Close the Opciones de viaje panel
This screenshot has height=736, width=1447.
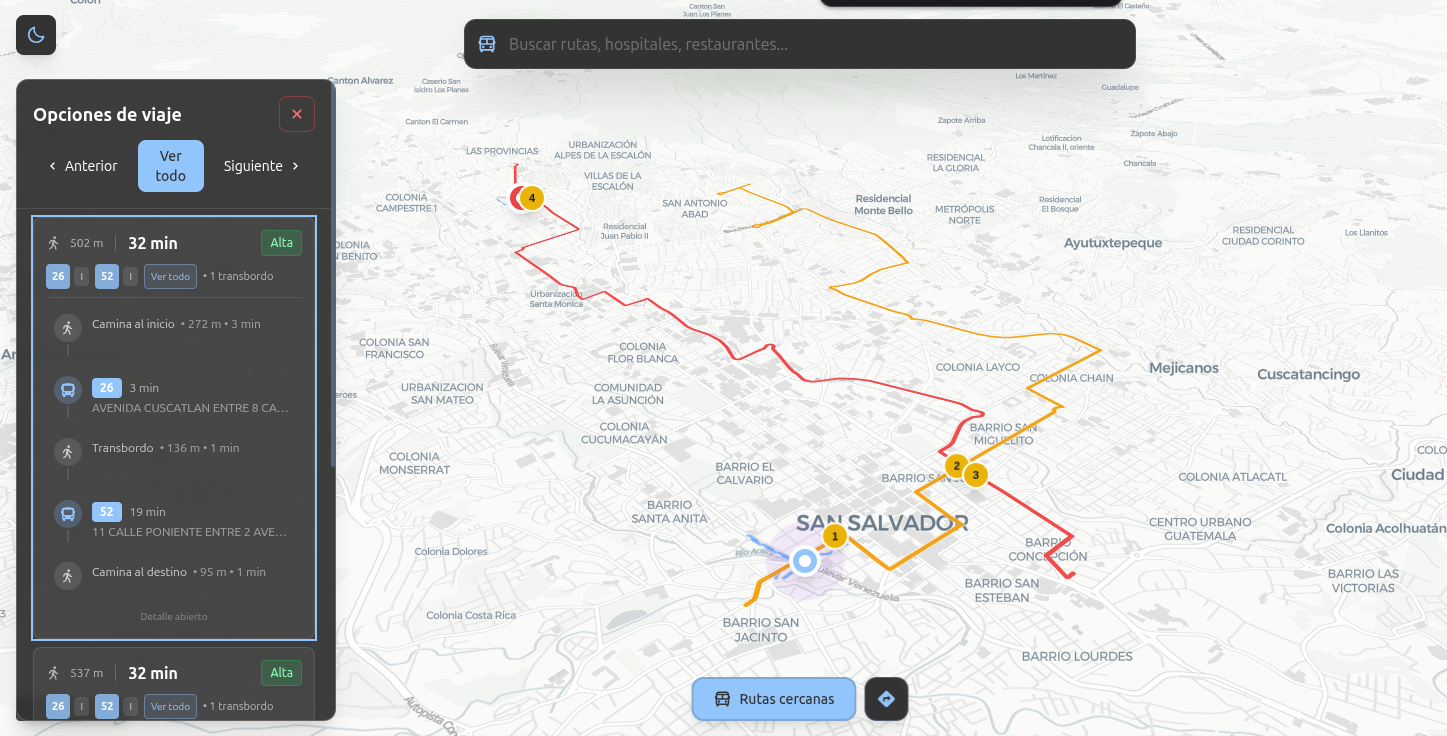point(297,114)
